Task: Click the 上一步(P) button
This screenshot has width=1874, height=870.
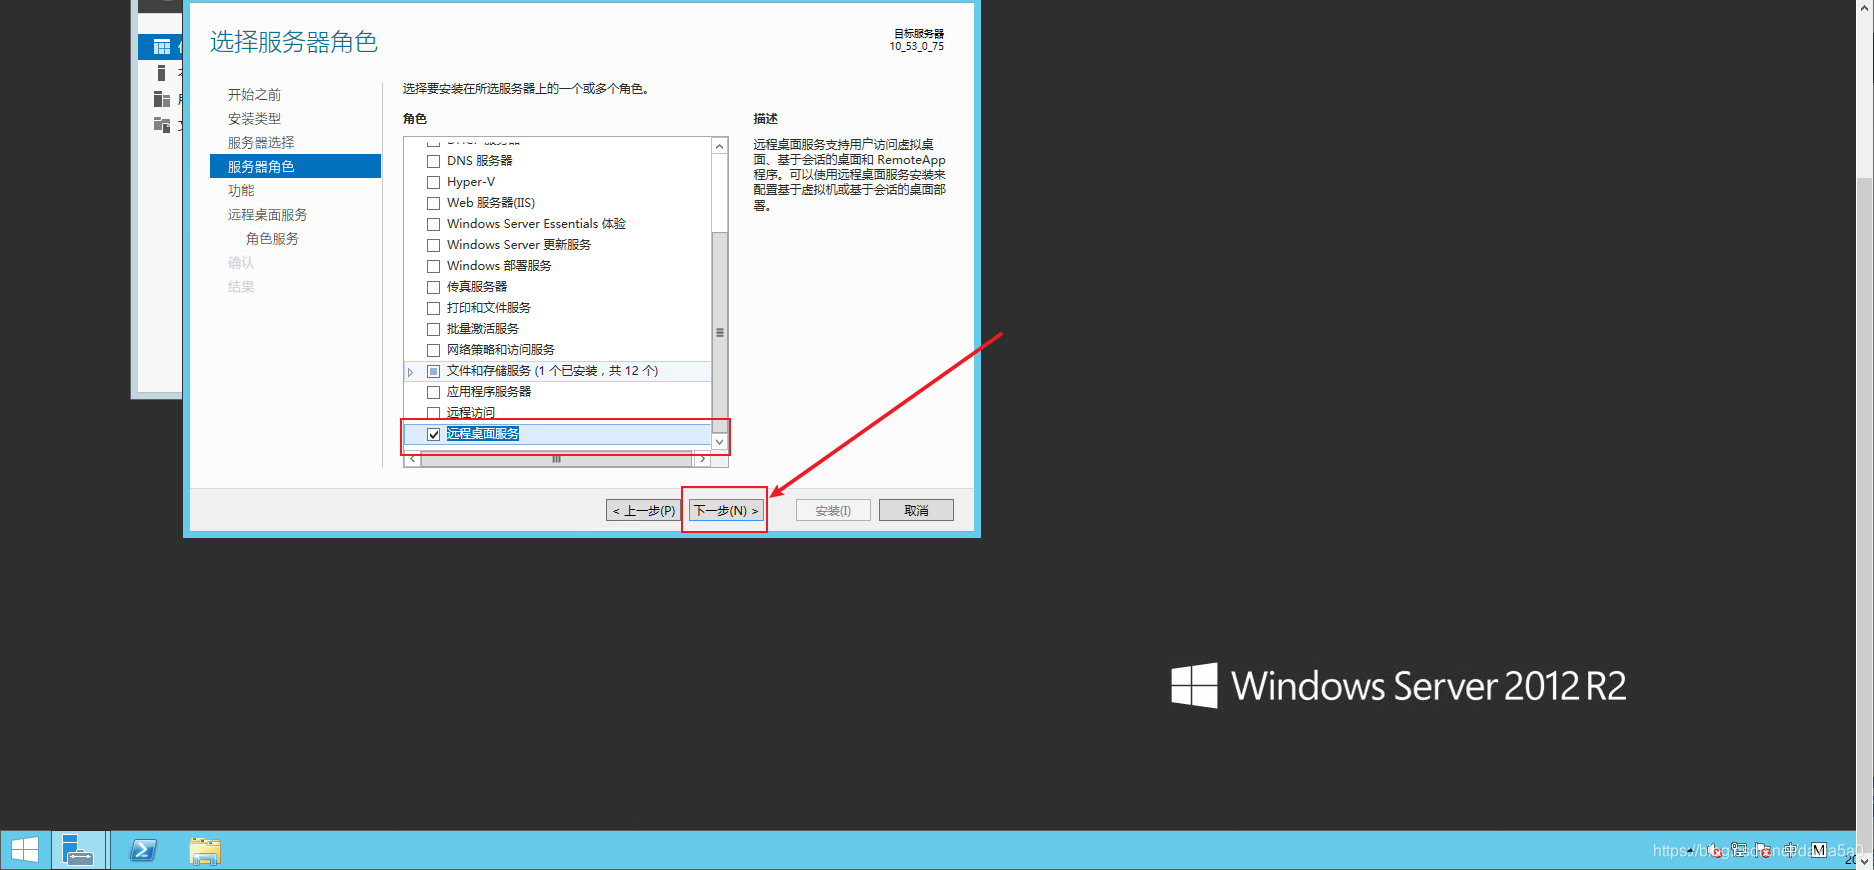Action: pyautogui.click(x=643, y=510)
